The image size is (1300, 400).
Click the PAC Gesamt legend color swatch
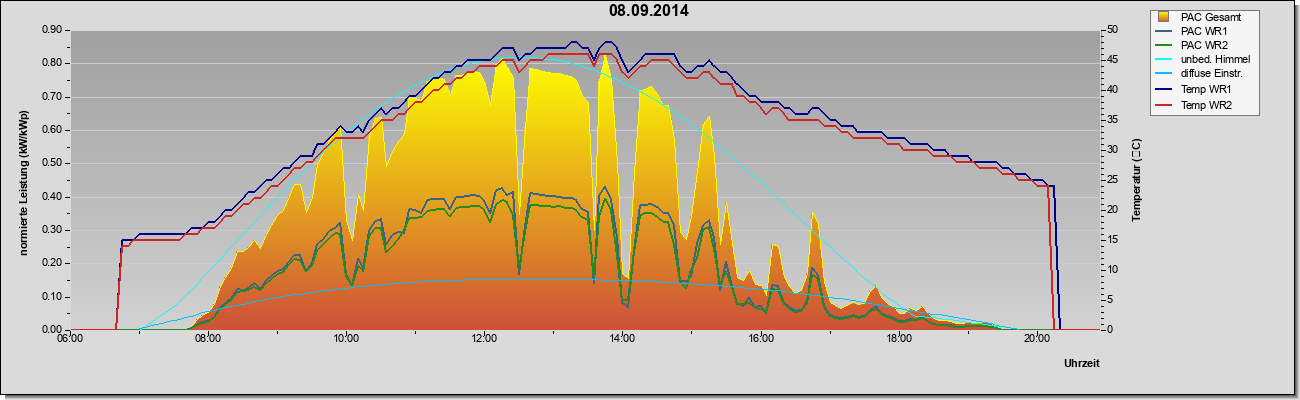point(1164,17)
